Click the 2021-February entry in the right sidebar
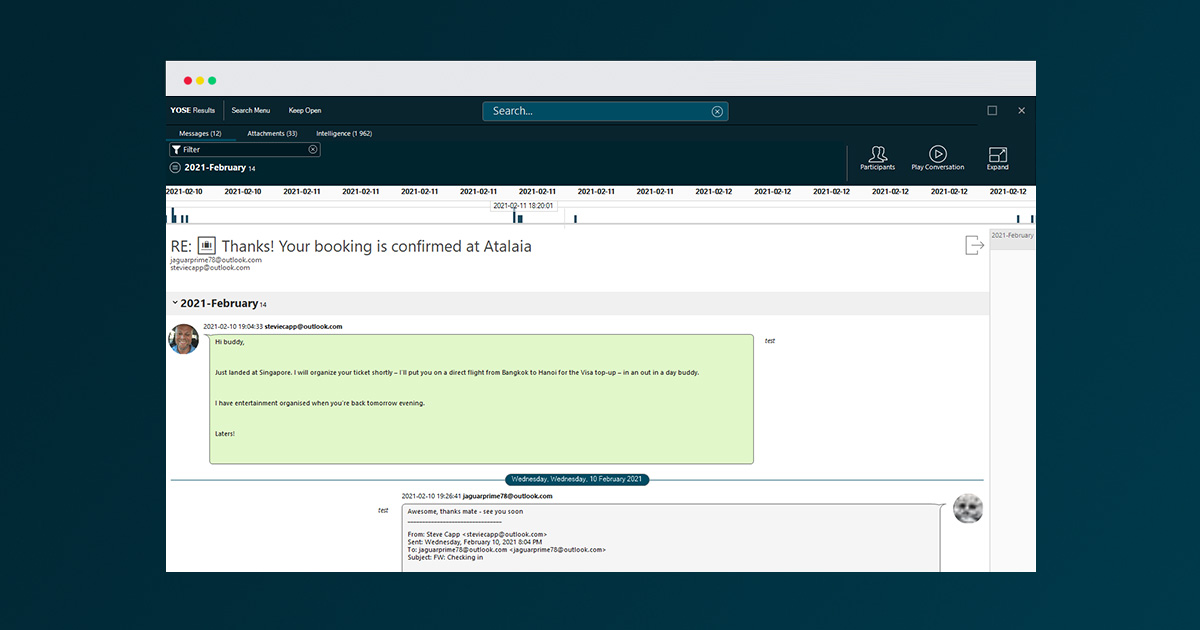Screen dimensions: 1200x630 [1012, 236]
